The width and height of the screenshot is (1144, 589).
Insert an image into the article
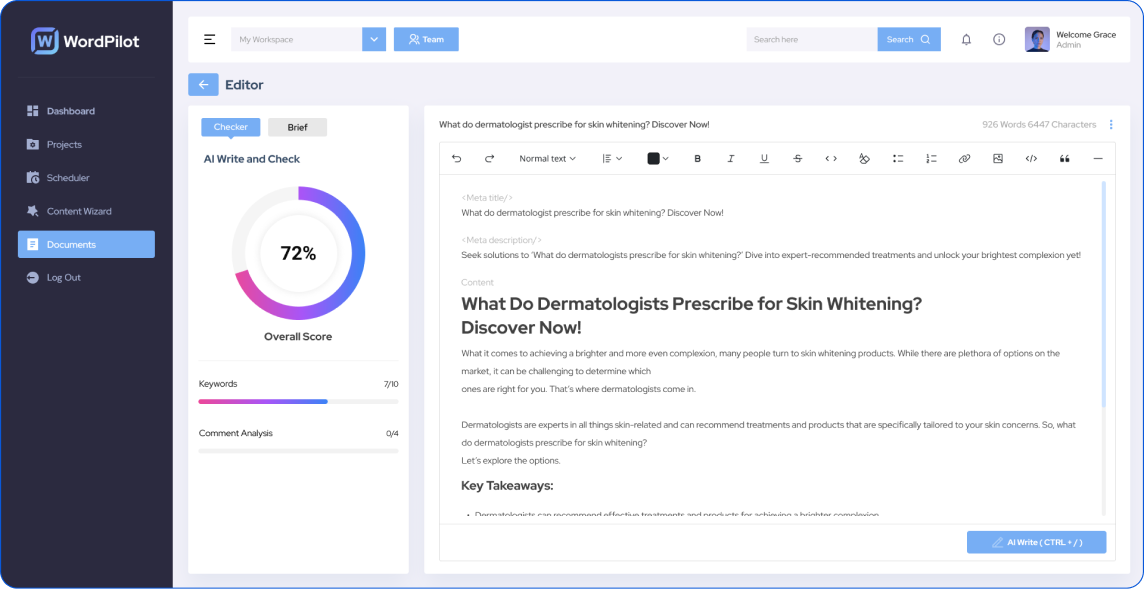(997, 157)
